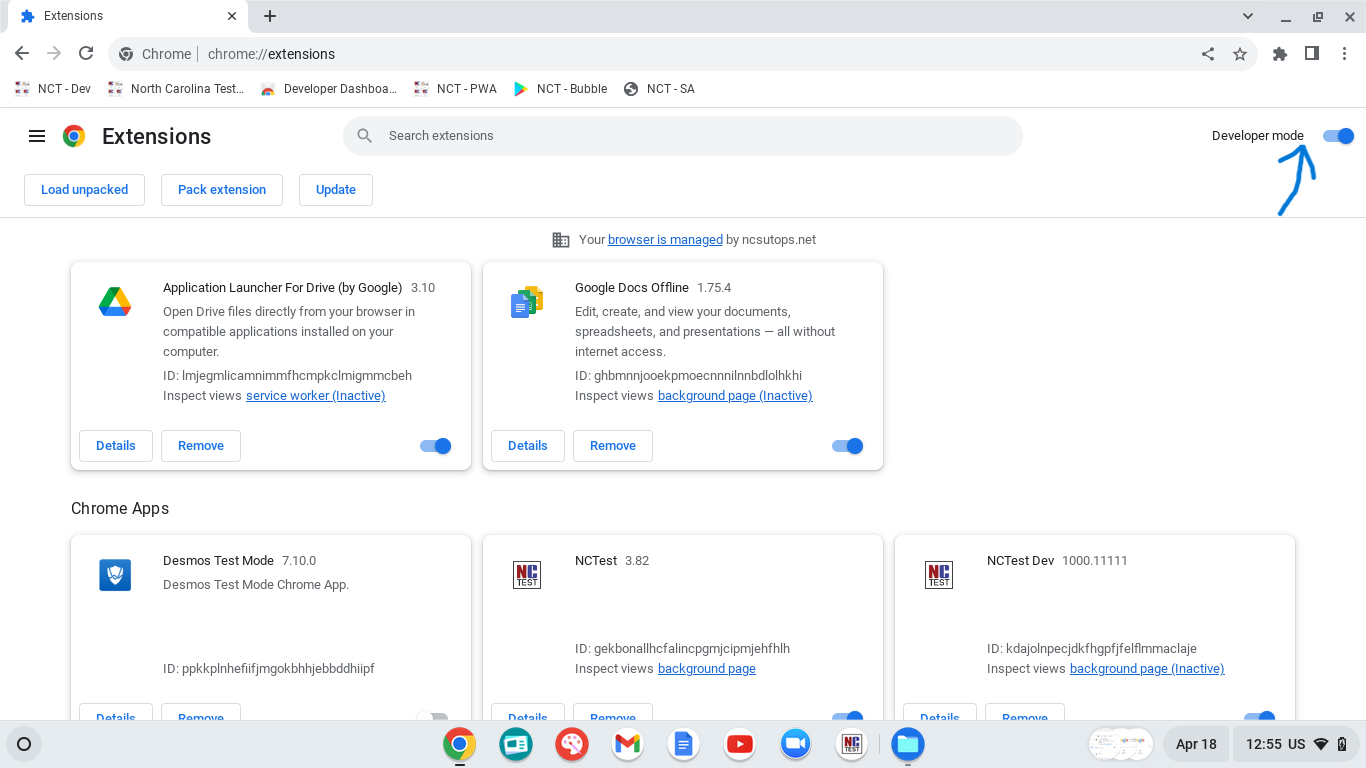Open NCT - Bubble bookmark

(560, 89)
